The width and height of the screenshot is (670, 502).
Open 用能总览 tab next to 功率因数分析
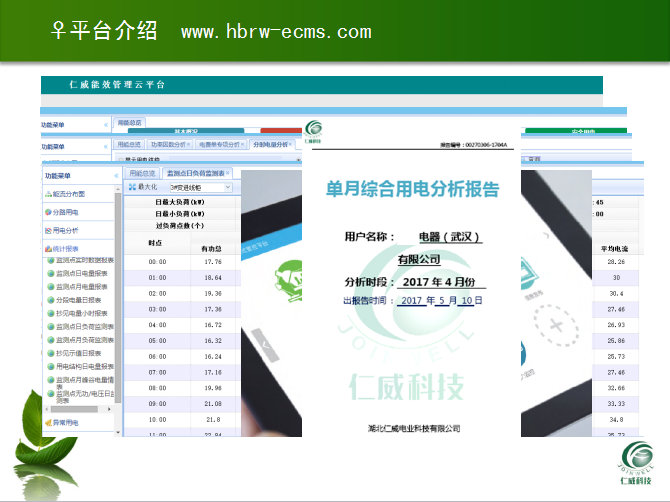point(129,144)
